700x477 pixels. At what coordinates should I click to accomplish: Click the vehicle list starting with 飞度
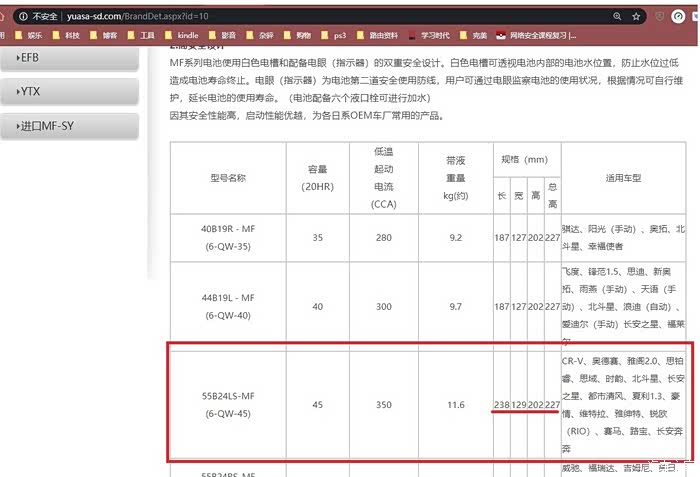pyautogui.click(x=623, y=306)
